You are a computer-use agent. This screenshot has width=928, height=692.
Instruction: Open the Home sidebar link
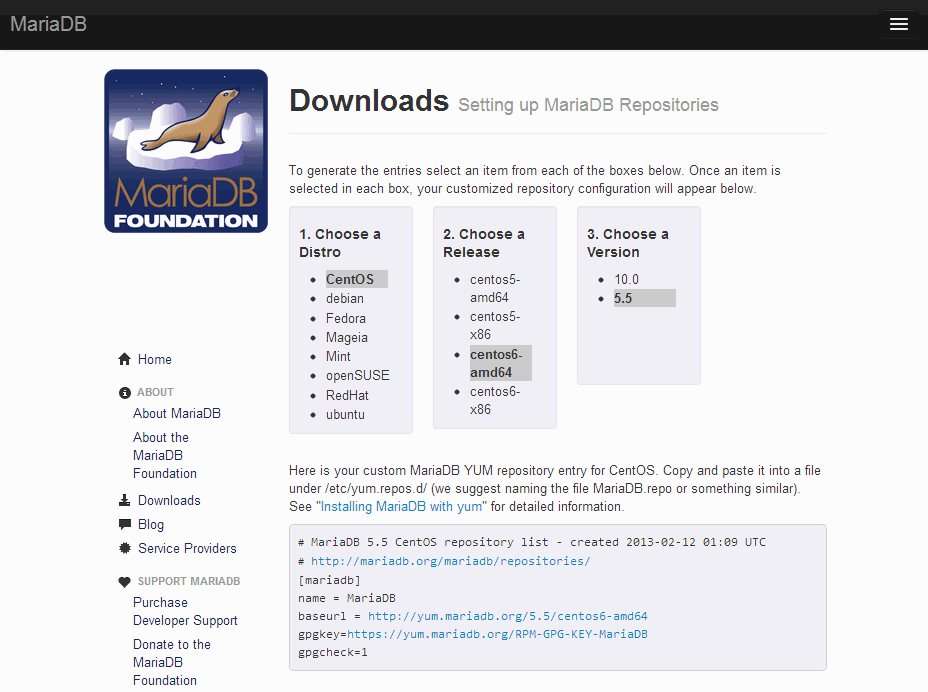[154, 359]
